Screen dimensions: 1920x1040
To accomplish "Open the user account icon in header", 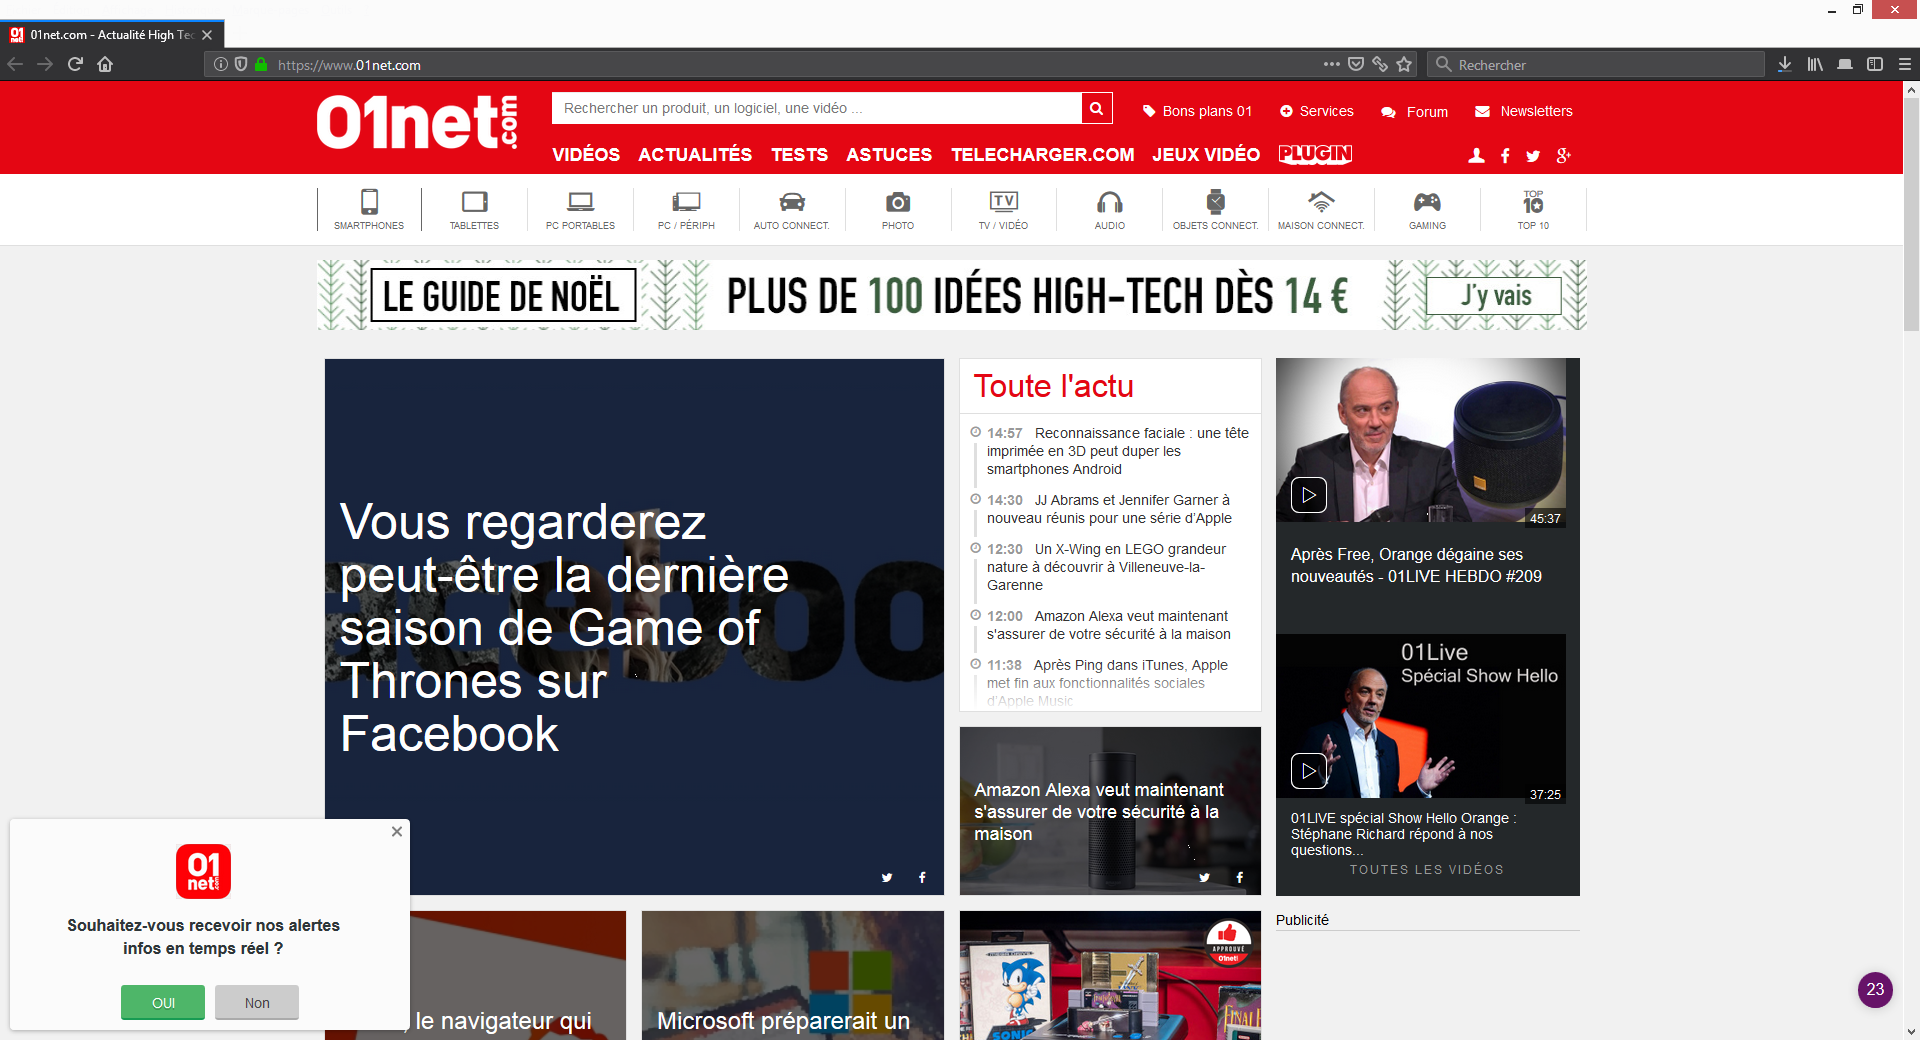I will [x=1476, y=156].
